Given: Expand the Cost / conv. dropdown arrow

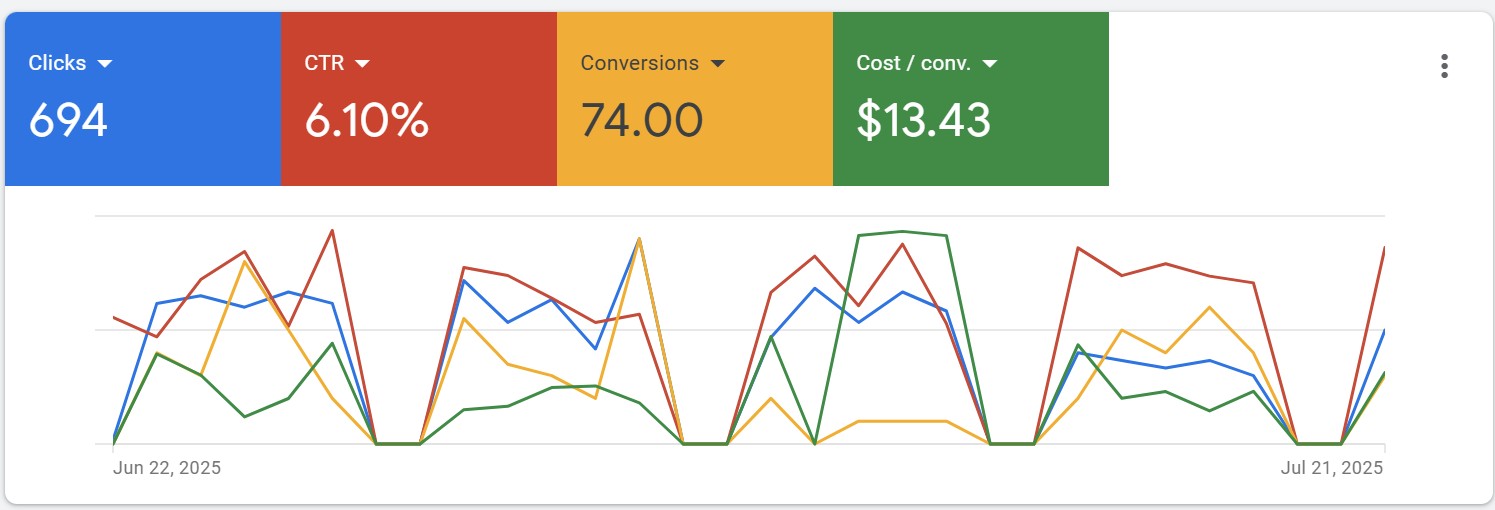Looking at the screenshot, I should pyautogui.click(x=990, y=64).
